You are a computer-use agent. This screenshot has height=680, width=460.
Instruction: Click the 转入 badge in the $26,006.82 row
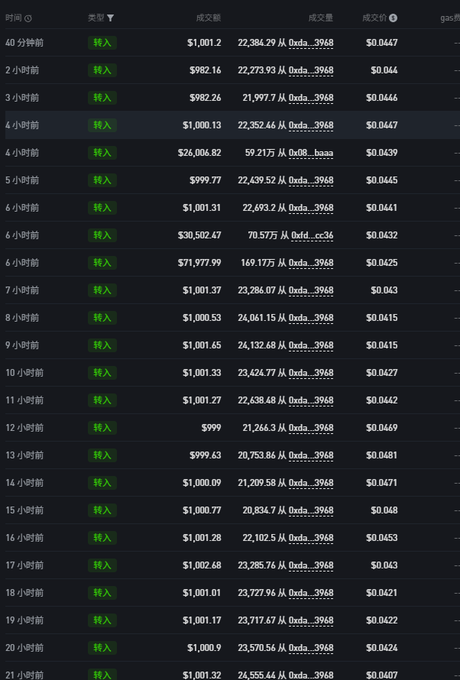(x=102, y=153)
